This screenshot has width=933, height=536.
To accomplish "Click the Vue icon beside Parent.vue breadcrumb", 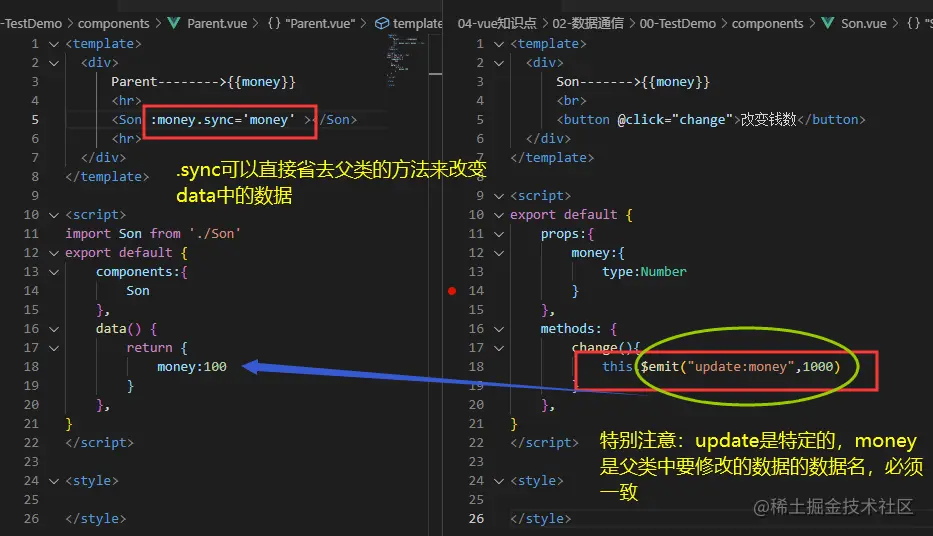I will (x=174, y=23).
